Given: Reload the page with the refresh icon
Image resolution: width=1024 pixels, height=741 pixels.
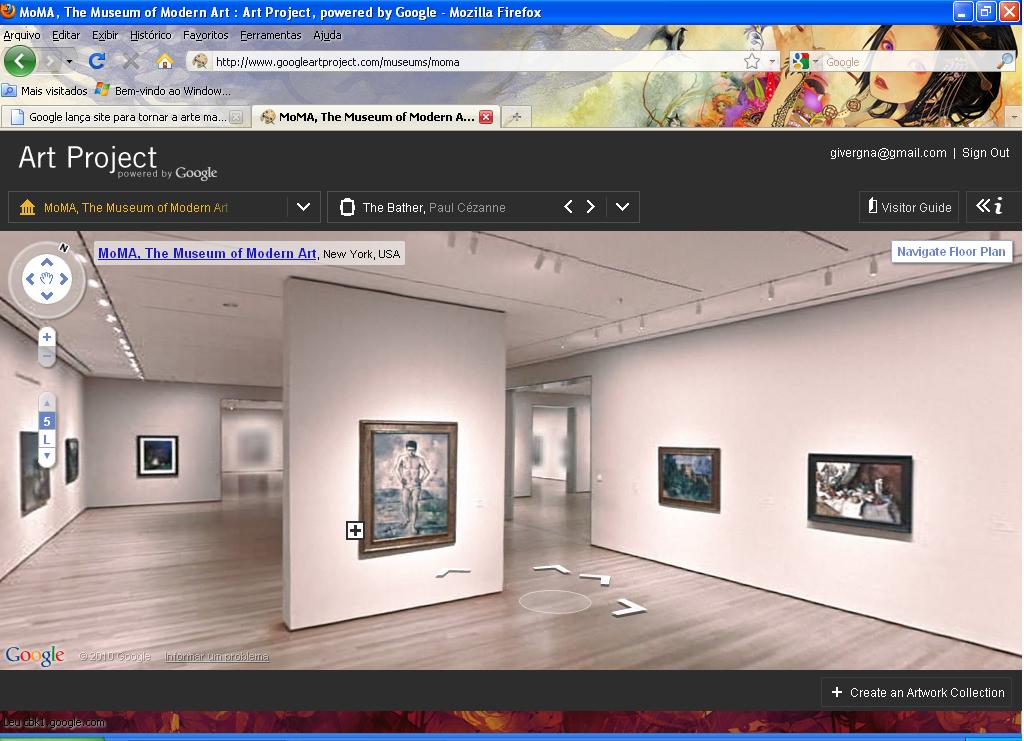Looking at the screenshot, I should pos(97,61).
